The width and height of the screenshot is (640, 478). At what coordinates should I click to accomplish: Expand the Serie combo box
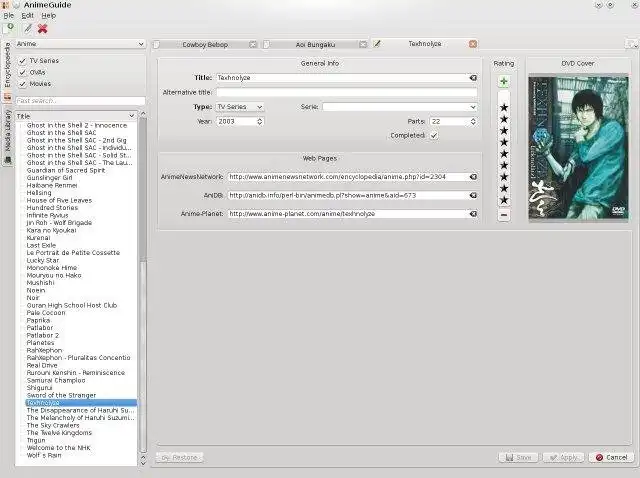pos(471,106)
